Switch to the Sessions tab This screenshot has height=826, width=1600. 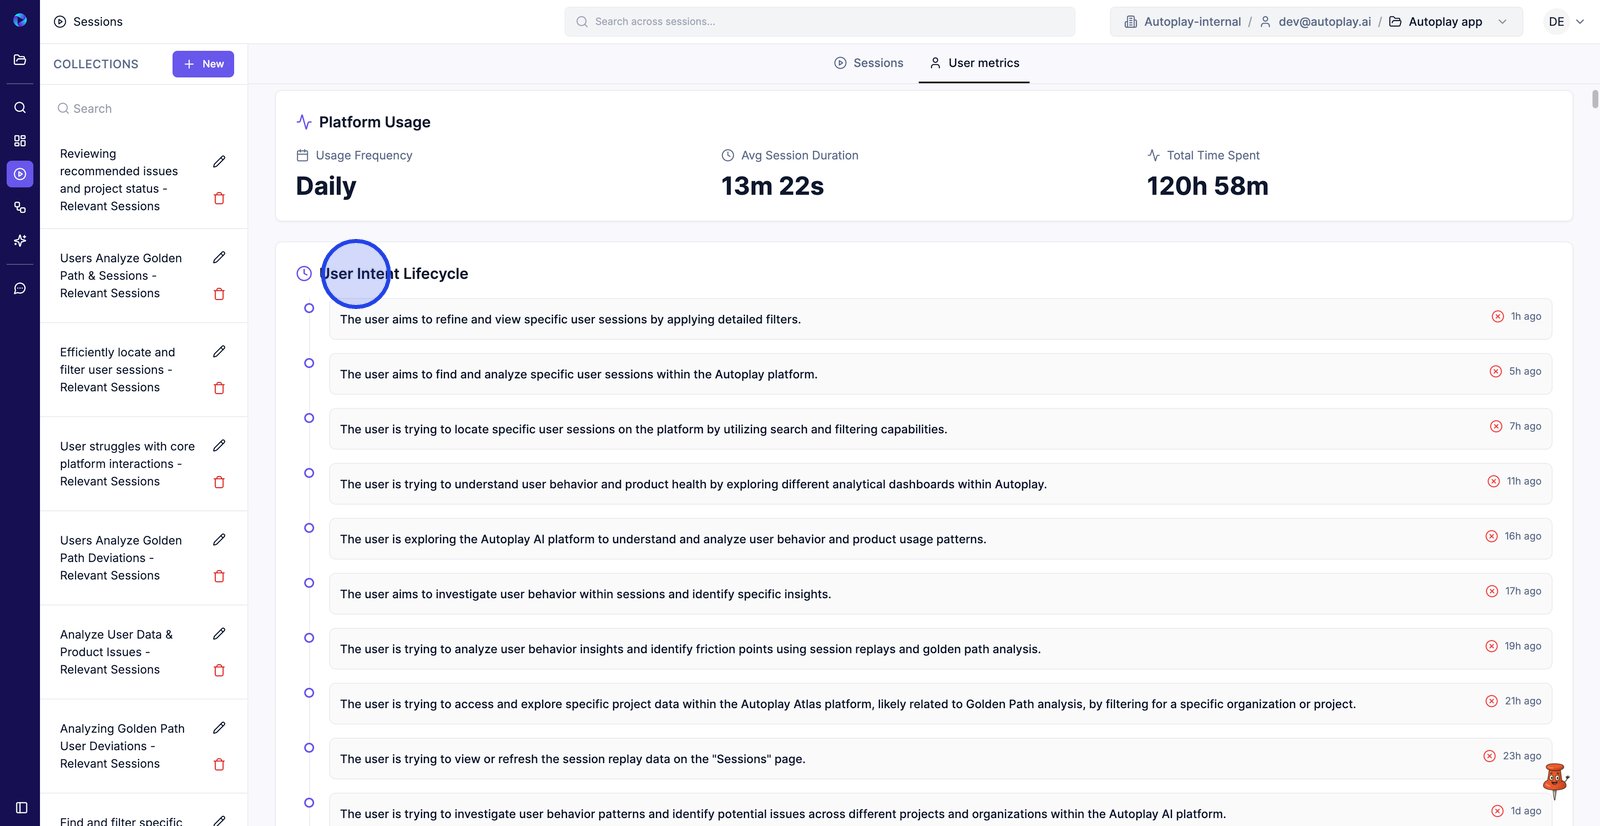(x=868, y=63)
